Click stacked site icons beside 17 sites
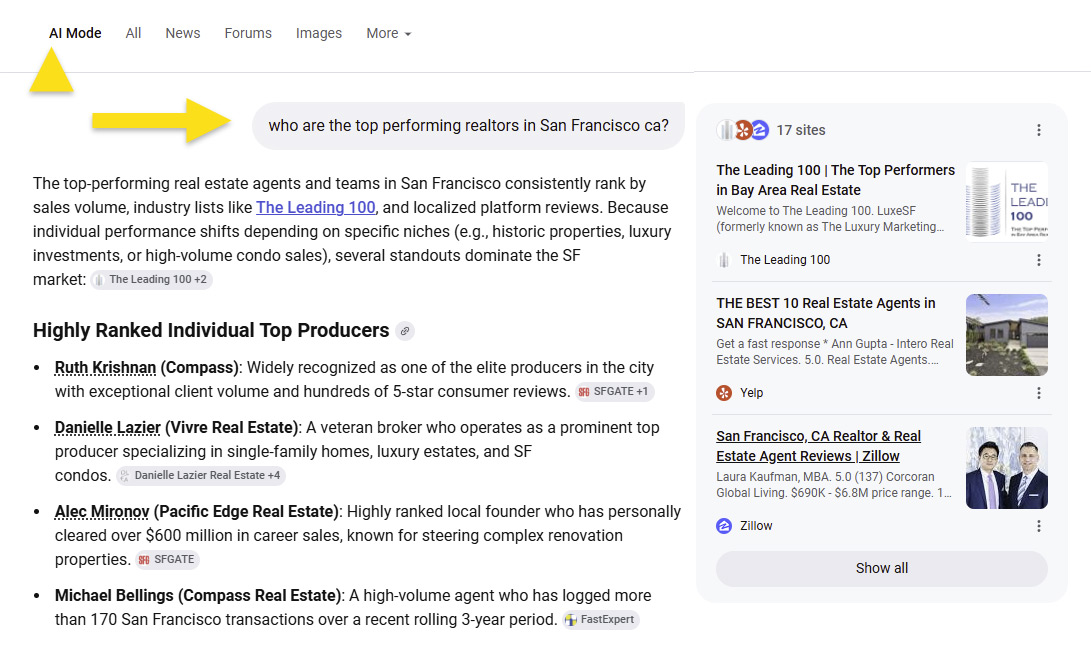The height and width of the screenshot is (653, 1091). (742, 130)
